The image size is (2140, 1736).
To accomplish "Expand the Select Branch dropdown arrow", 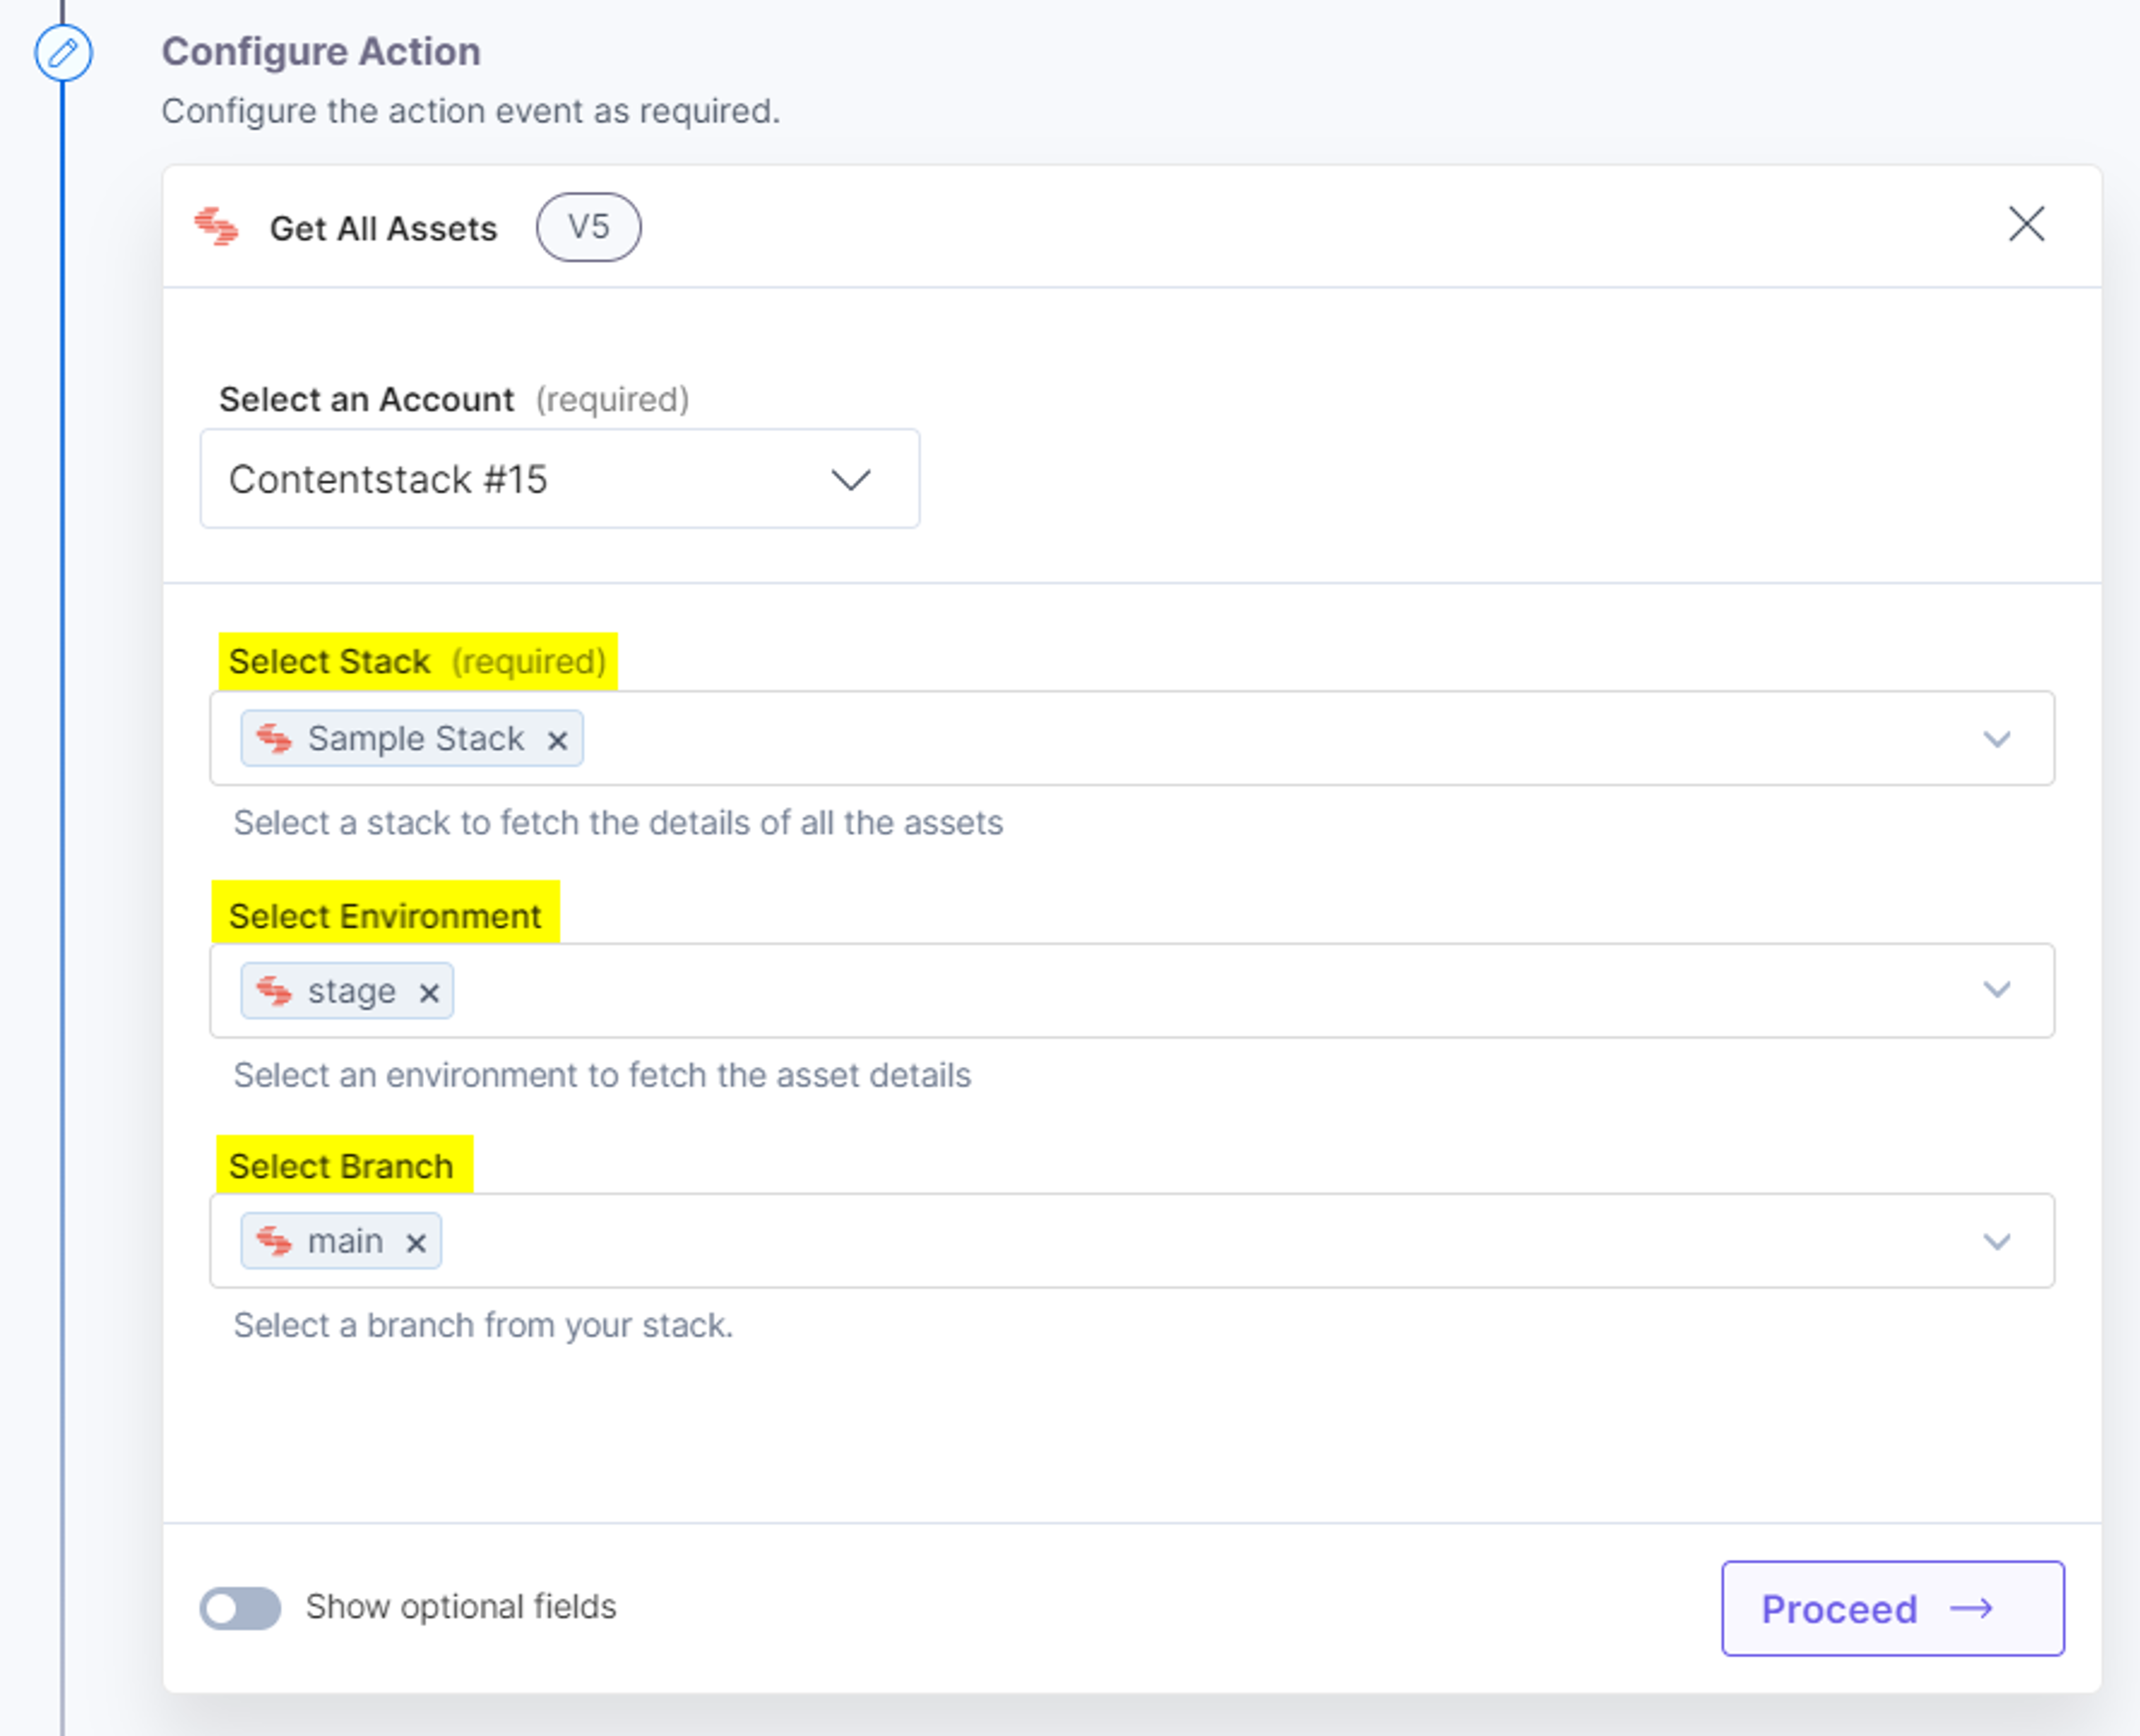I will pyautogui.click(x=1996, y=1241).
